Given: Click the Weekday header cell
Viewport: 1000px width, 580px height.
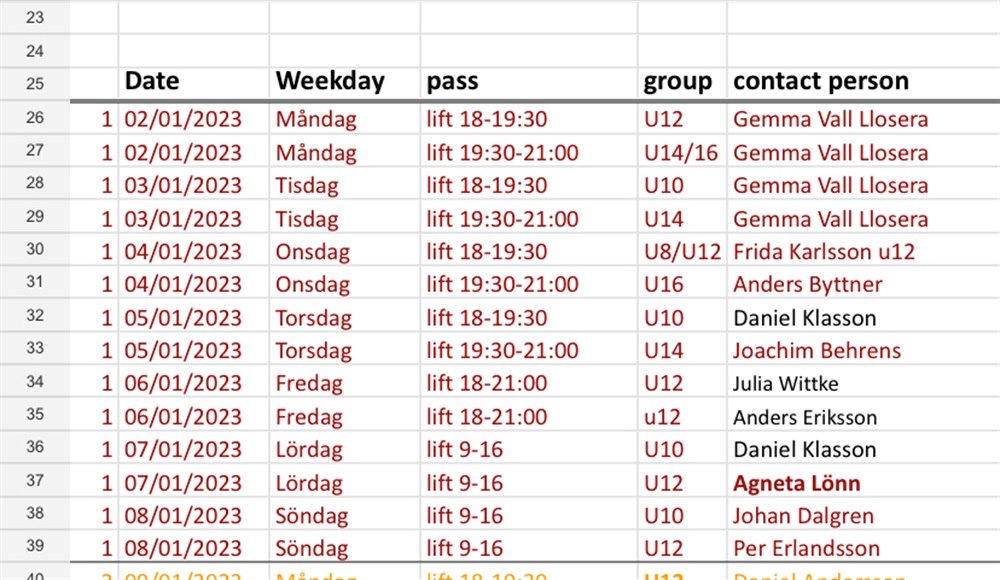Looking at the screenshot, I should (344, 83).
